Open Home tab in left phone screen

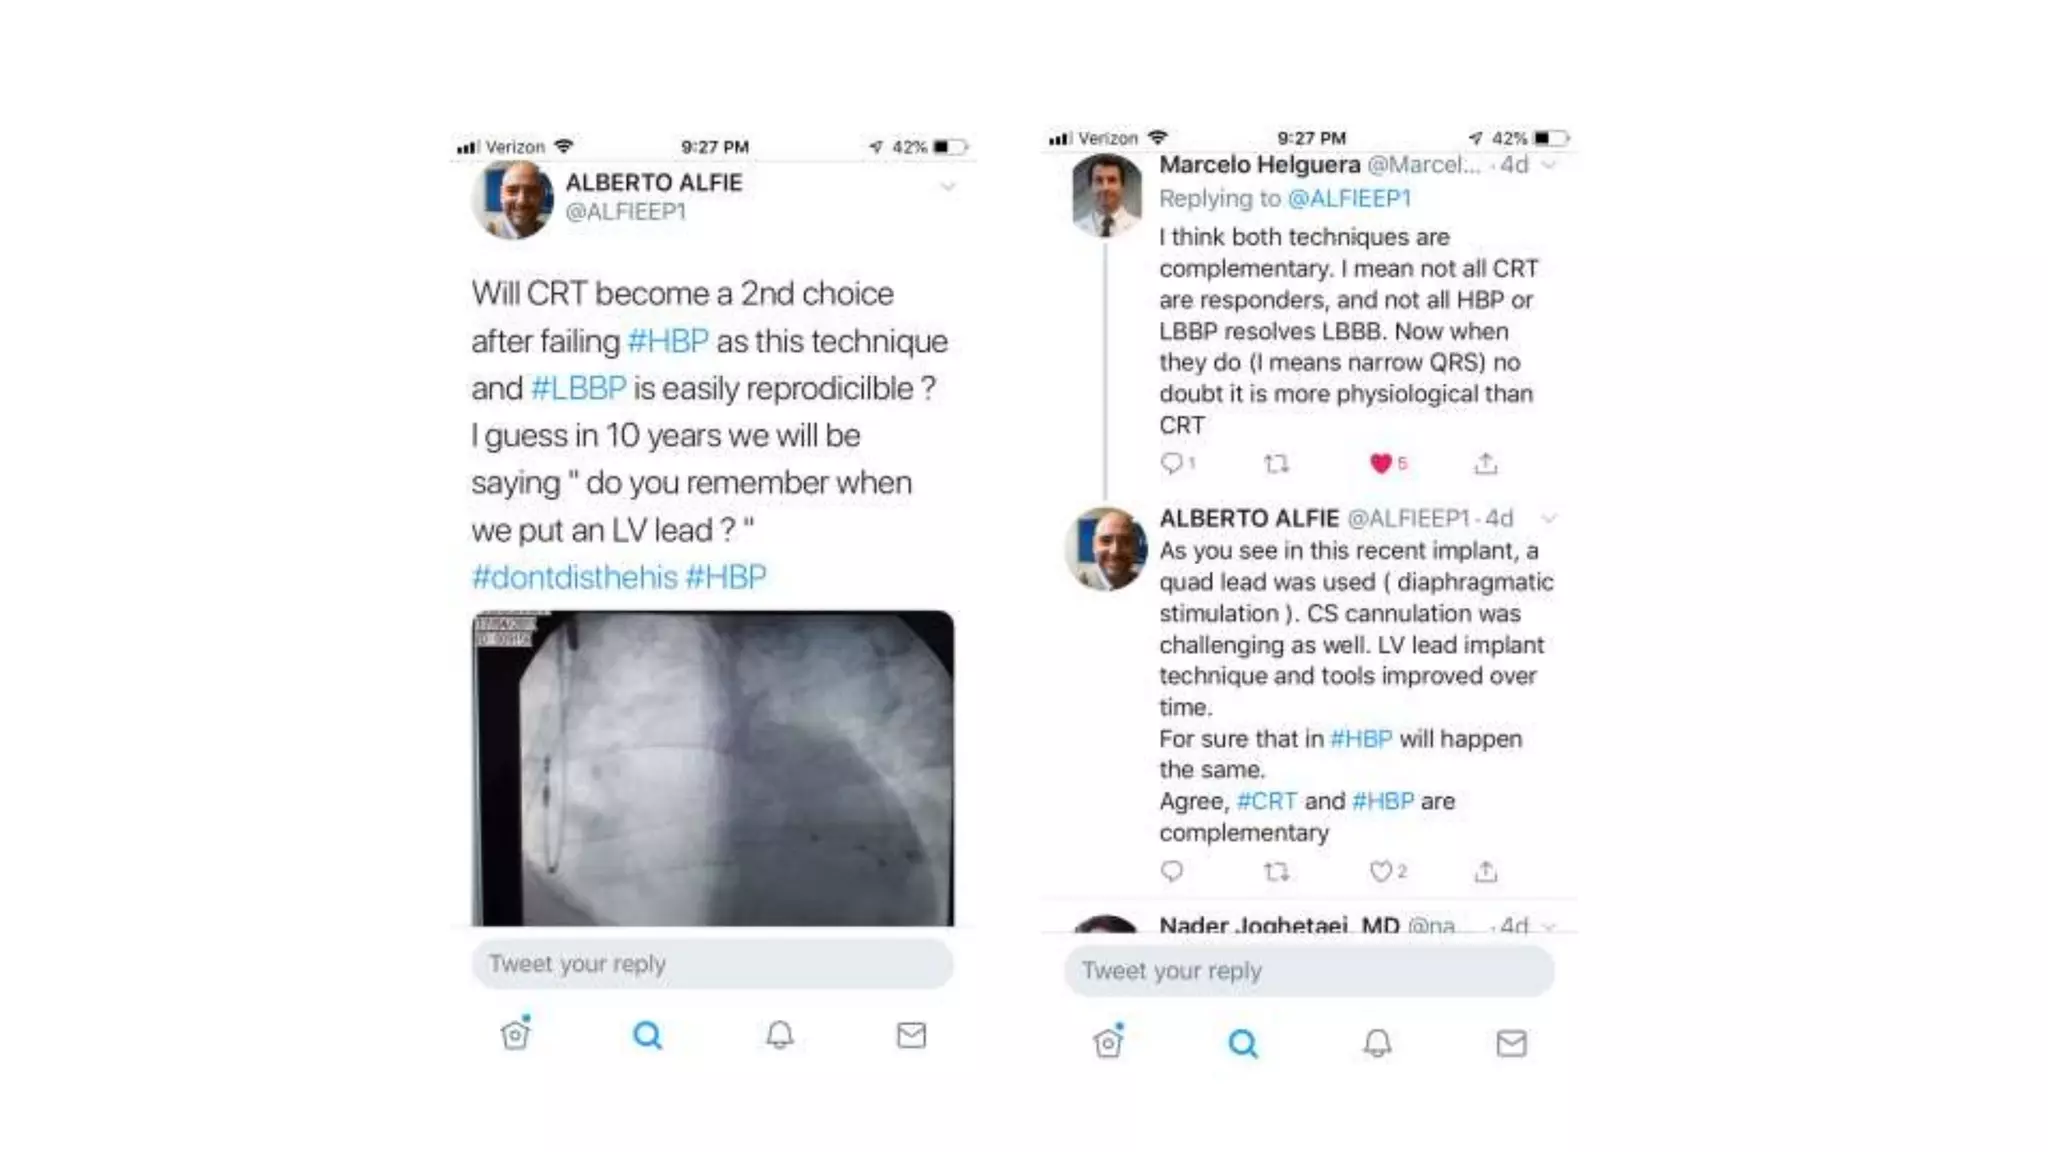[x=516, y=1033]
